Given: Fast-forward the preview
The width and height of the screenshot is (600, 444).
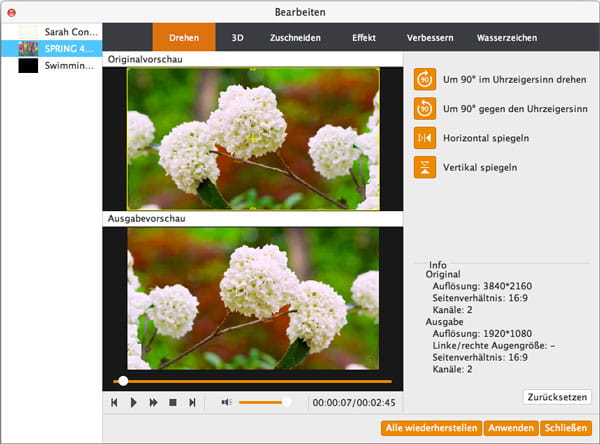Looking at the screenshot, I should click(x=153, y=402).
